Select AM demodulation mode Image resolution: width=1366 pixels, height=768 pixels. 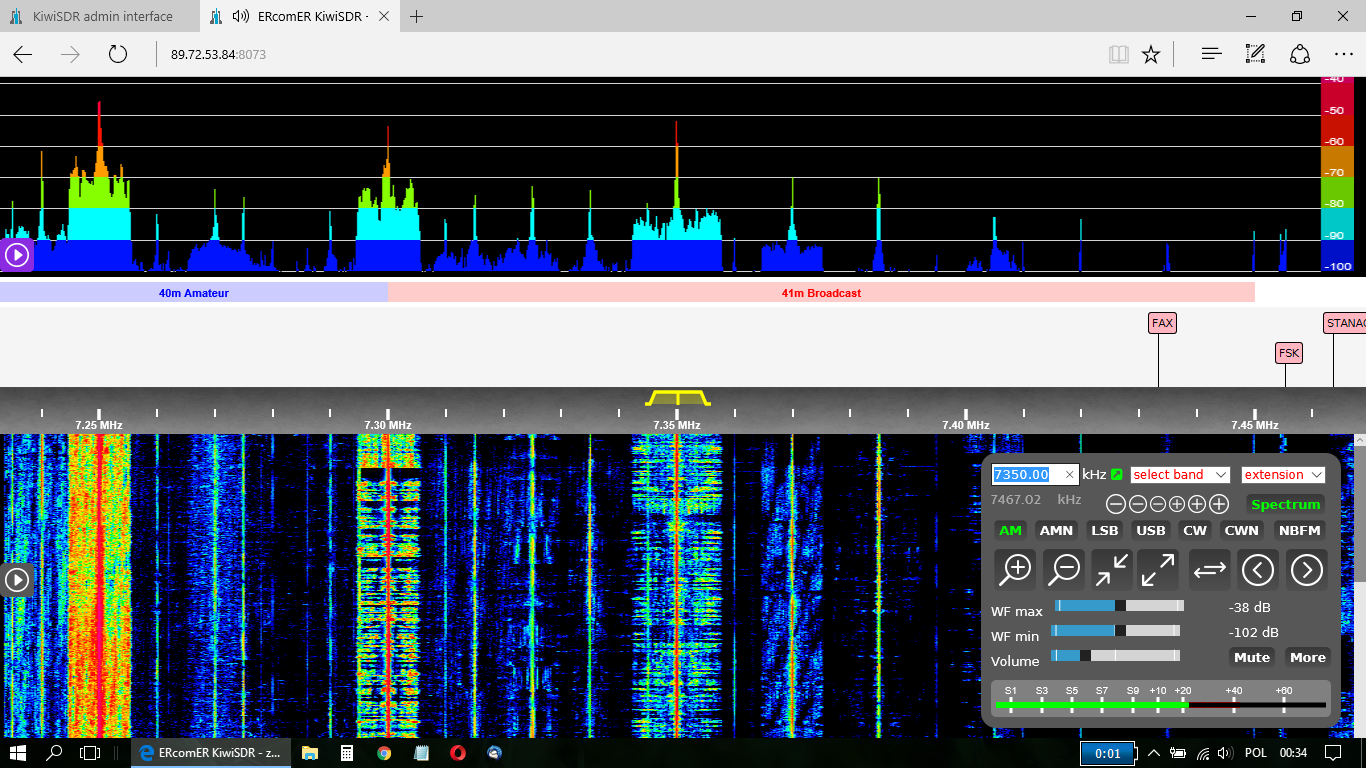(1011, 531)
